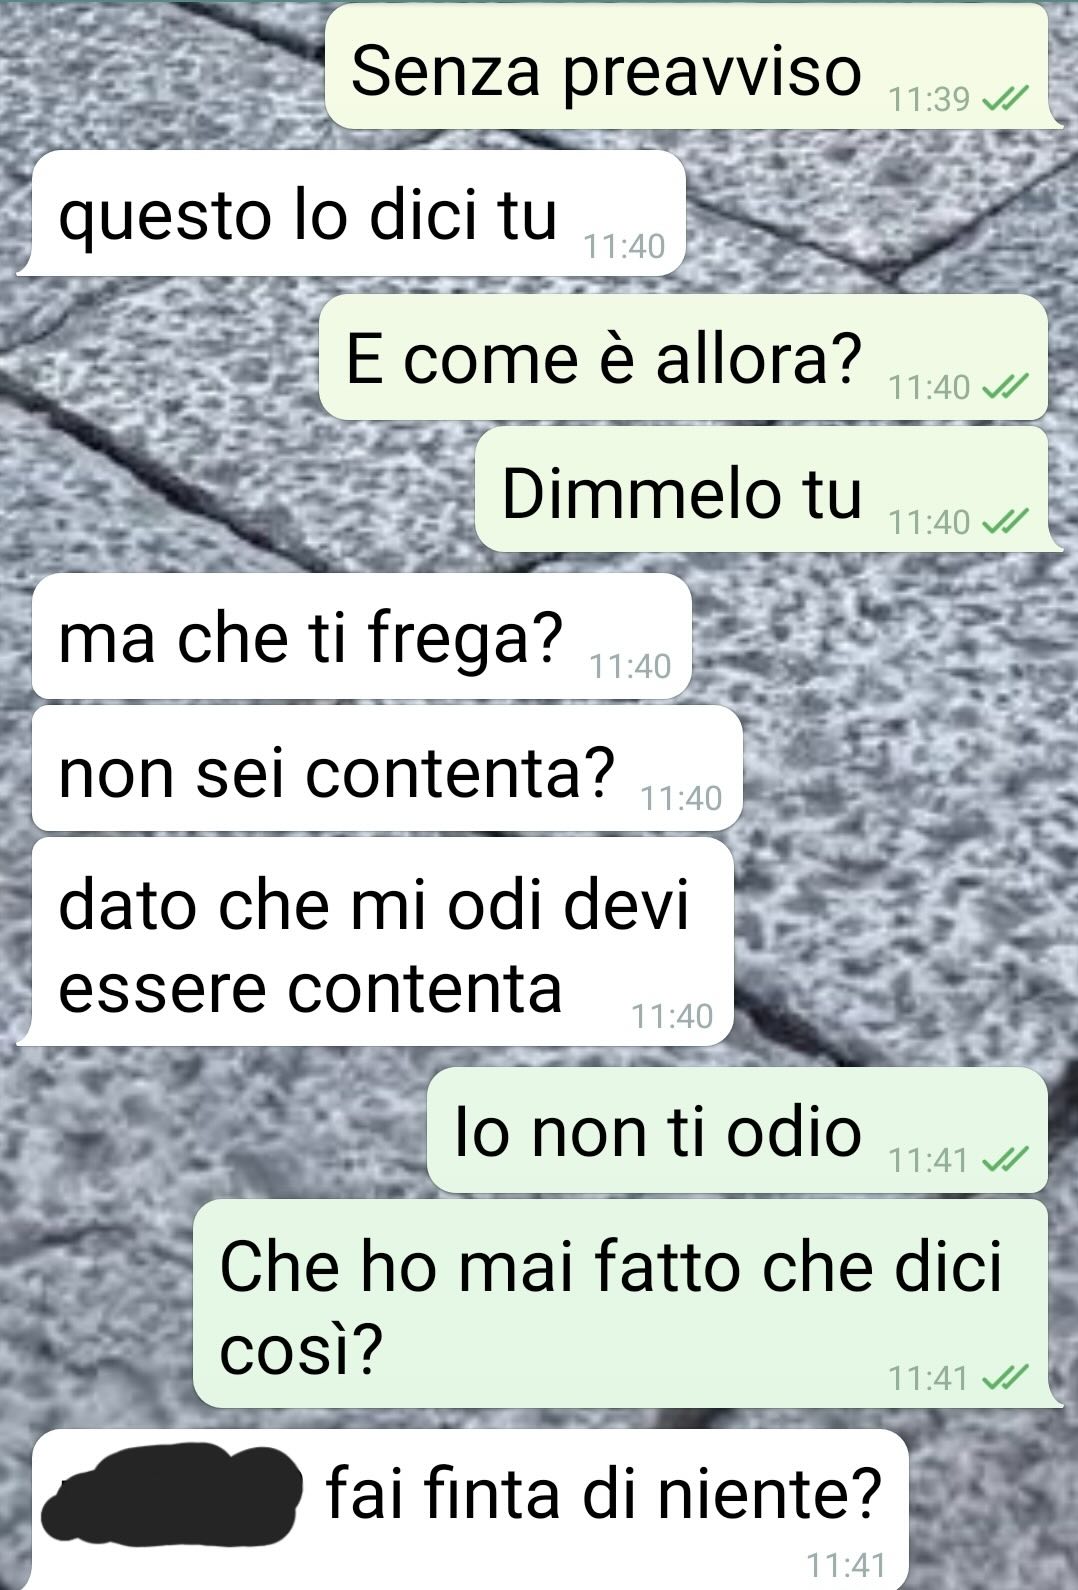Tap the stone wallpaper beside "Dimmelo tu"
This screenshot has width=1078, height=1590.
pyautogui.click(x=240, y=489)
